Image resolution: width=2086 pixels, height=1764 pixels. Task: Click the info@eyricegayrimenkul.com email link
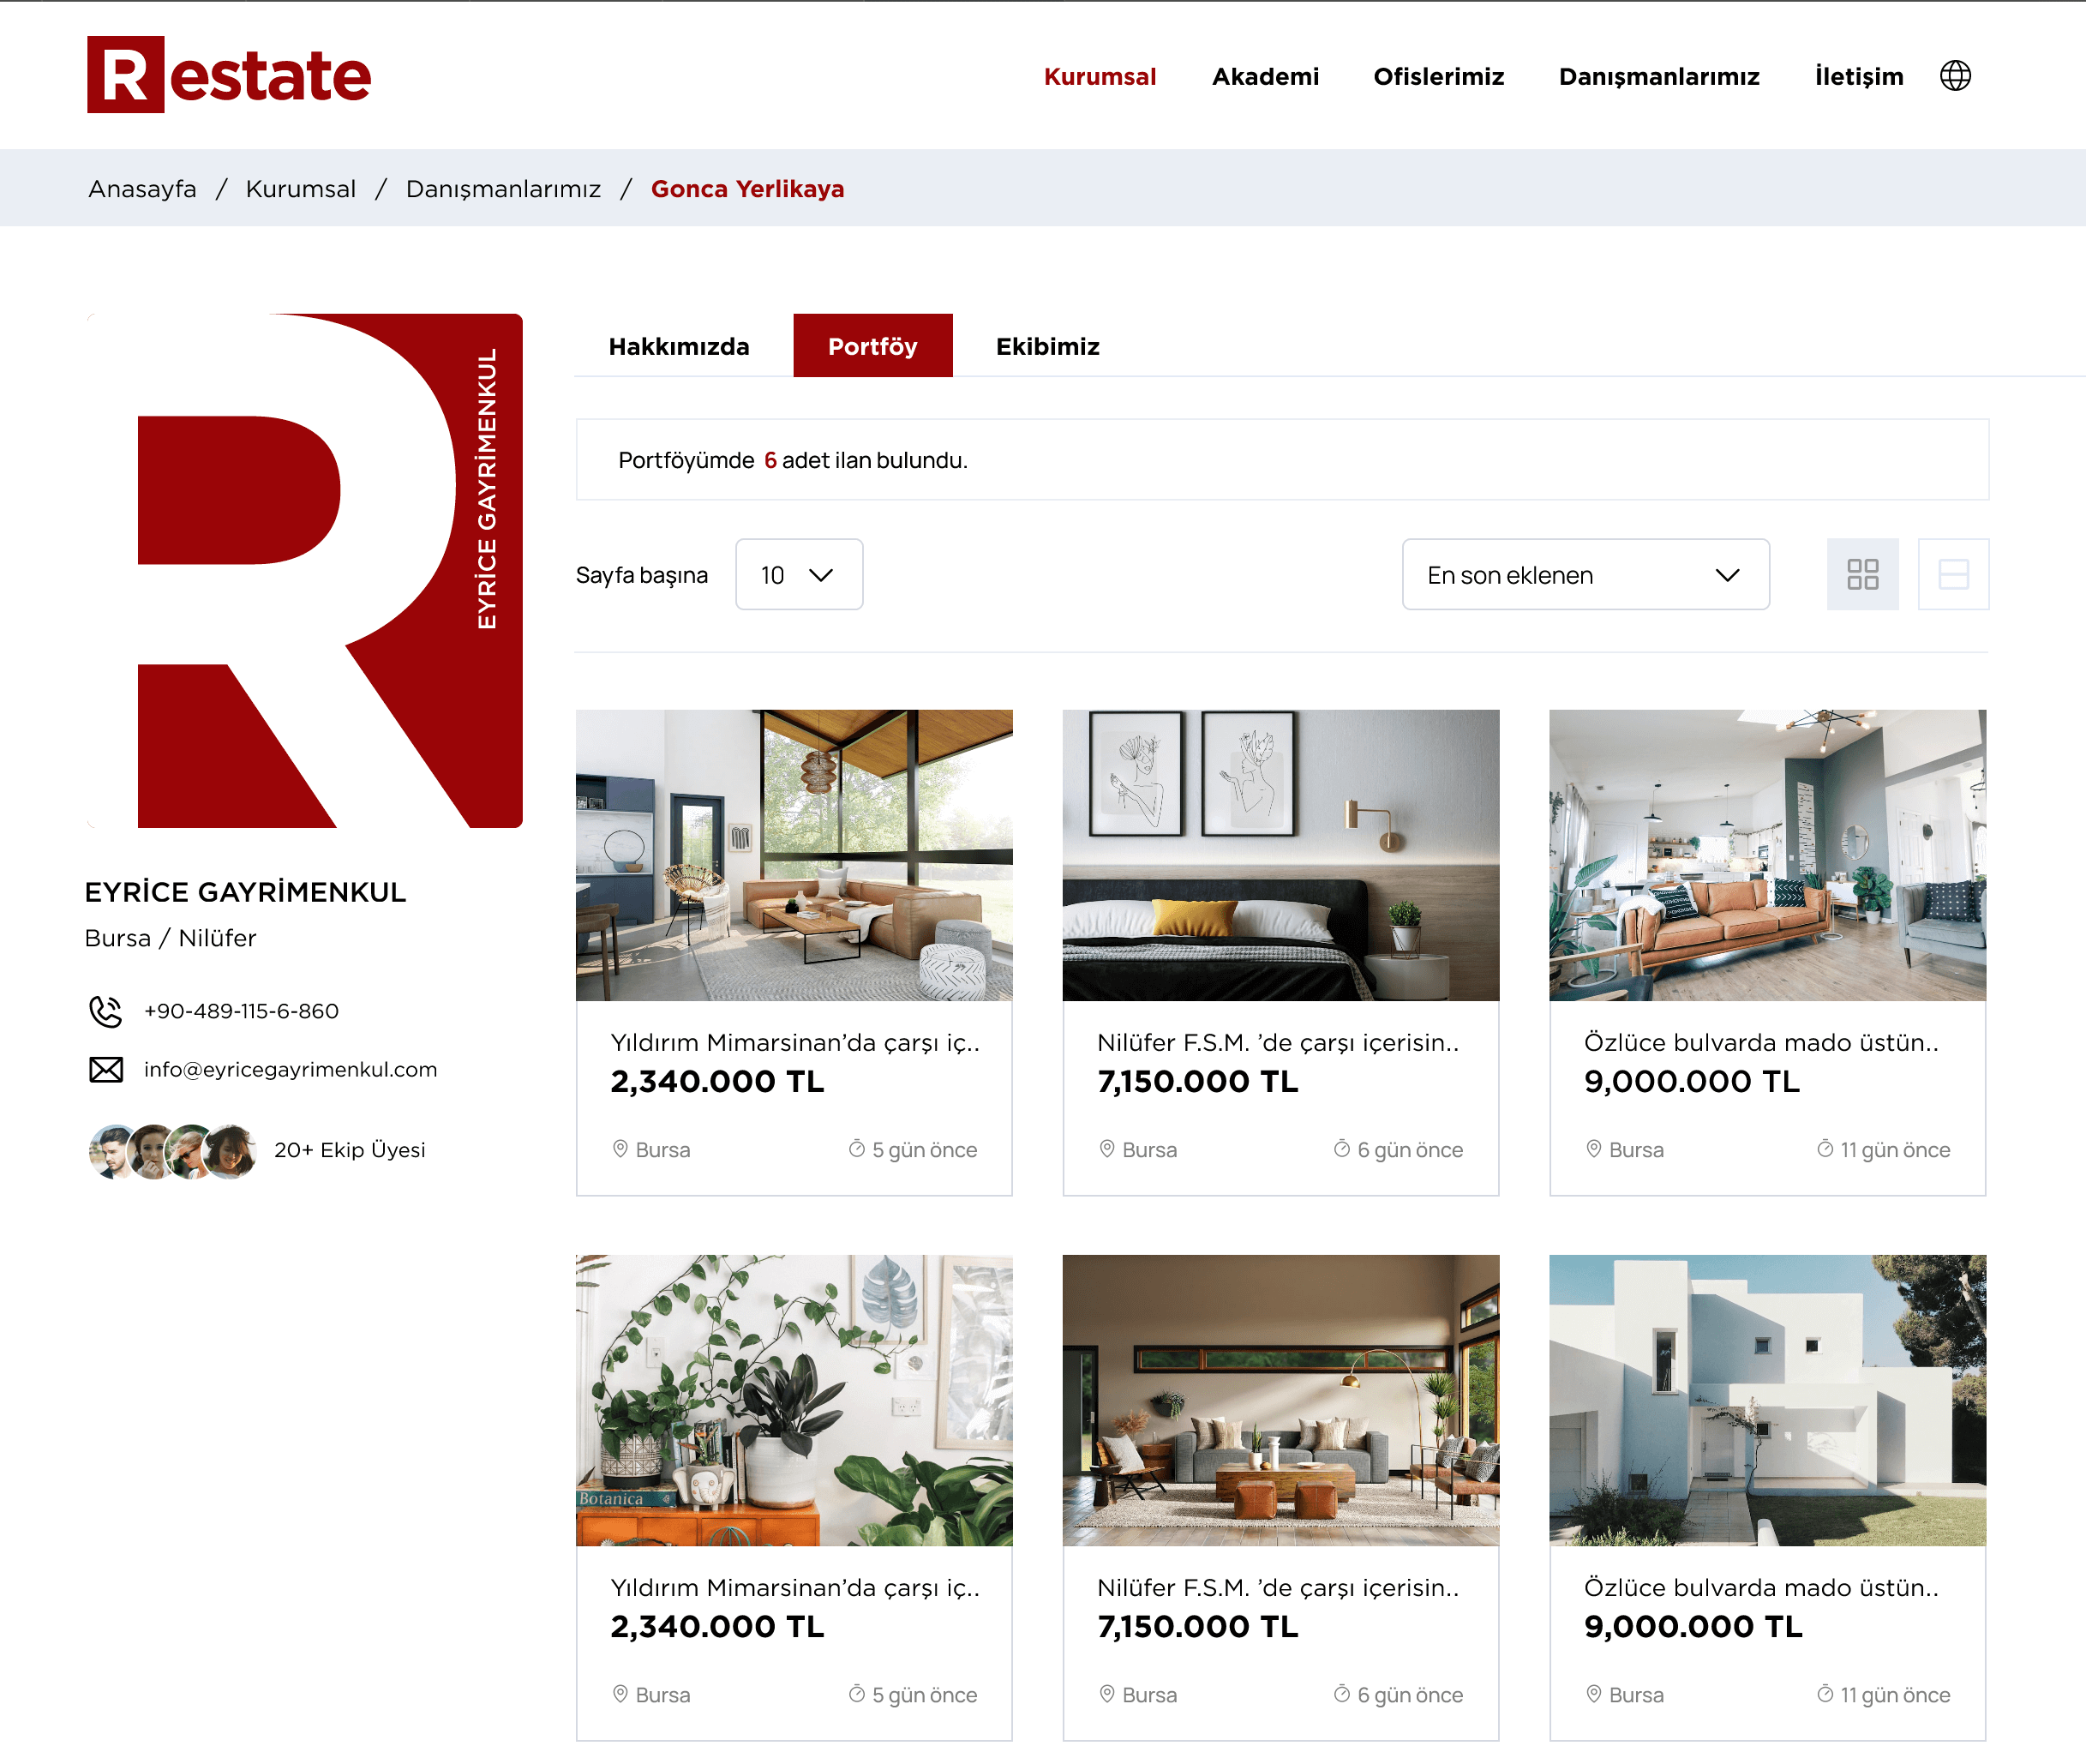click(290, 1069)
